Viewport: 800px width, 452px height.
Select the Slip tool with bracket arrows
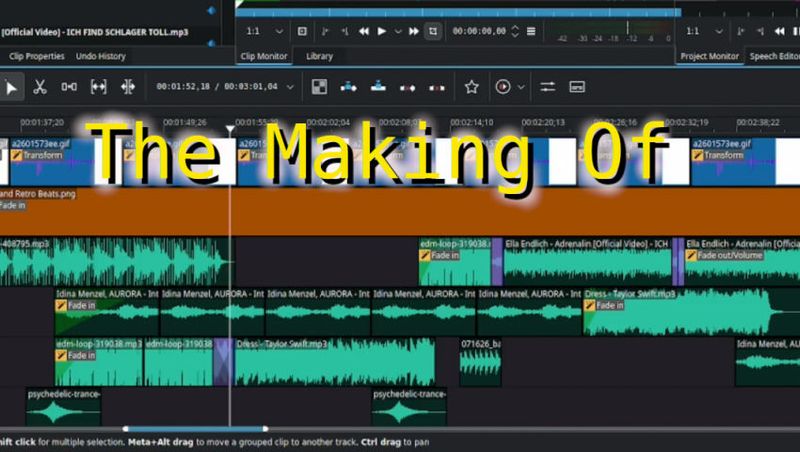(98, 87)
